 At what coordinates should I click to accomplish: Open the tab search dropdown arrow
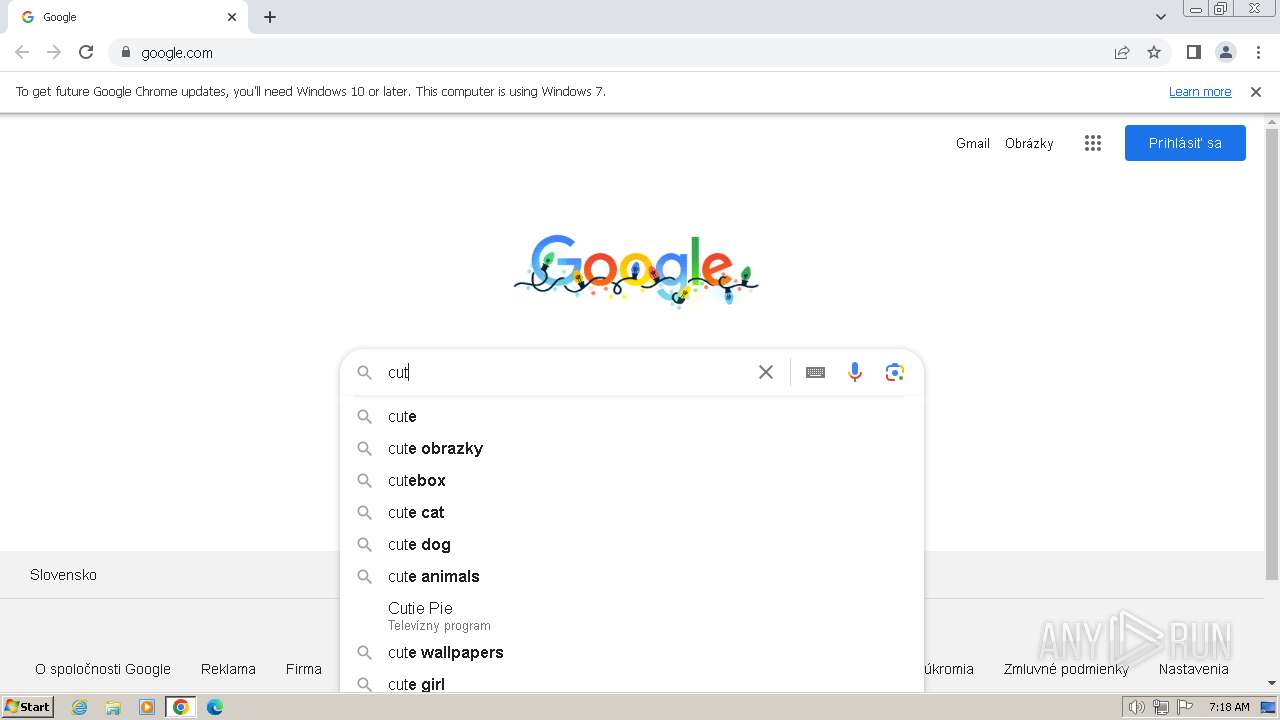[1161, 17]
